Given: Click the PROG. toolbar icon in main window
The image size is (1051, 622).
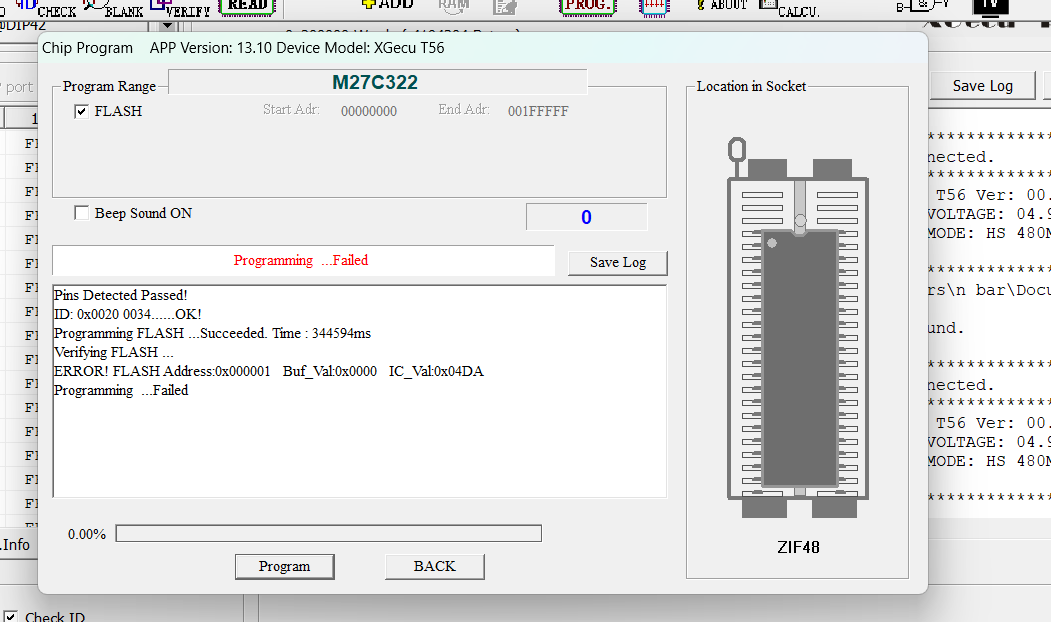Looking at the screenshot, I should point(587,7).
